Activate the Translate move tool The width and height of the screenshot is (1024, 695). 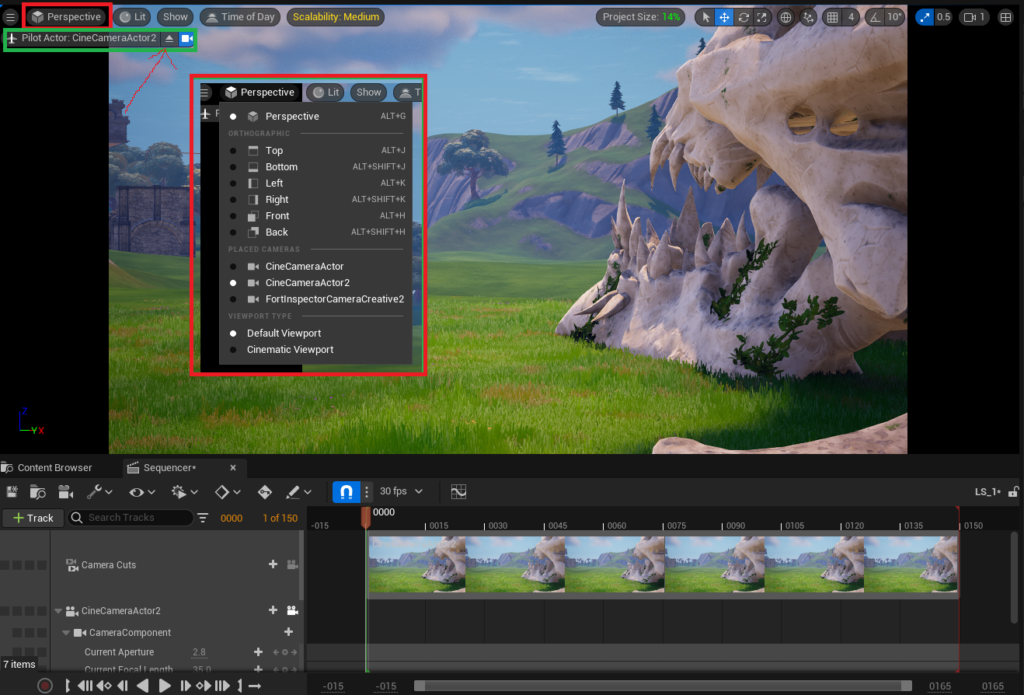(x=724, y=18)
